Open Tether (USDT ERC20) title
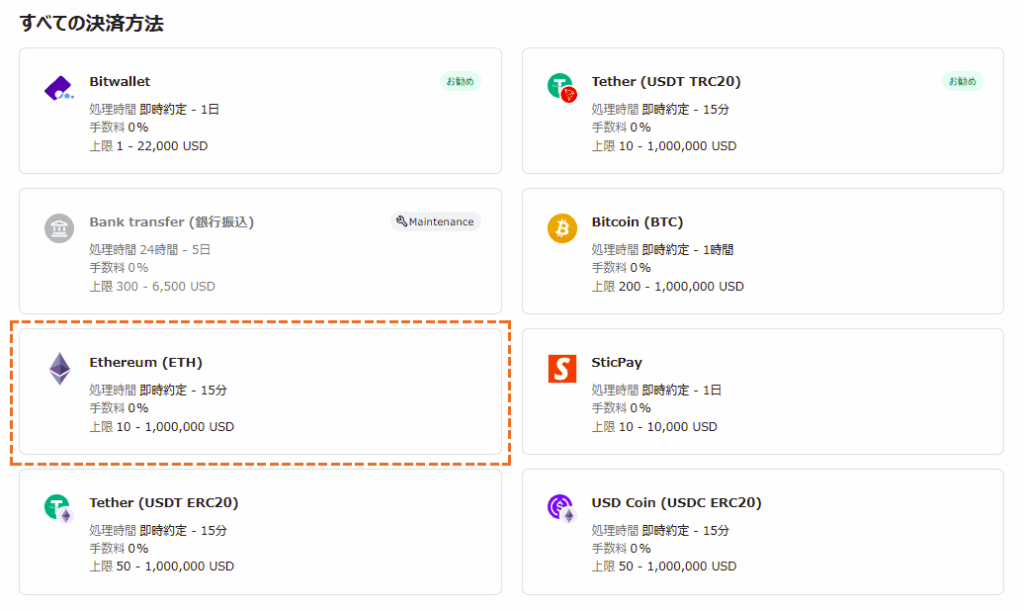The width and height of the screenshot is (1024, 611). 164,503
